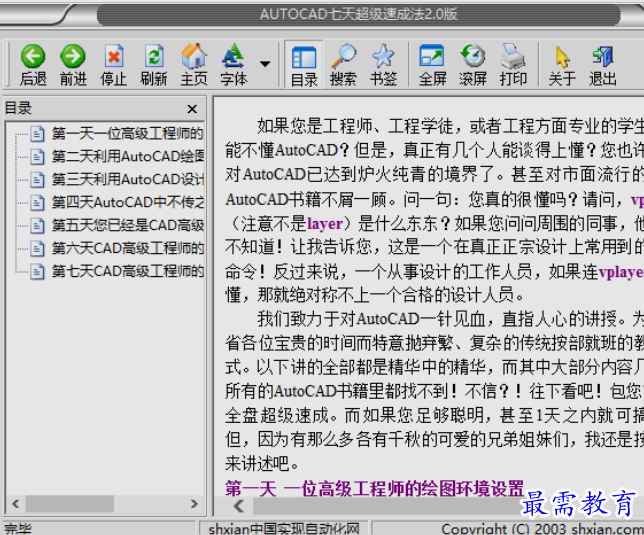Click left arrow of contents panel scrollbar
644x535 pixels.
click(16, 504)
